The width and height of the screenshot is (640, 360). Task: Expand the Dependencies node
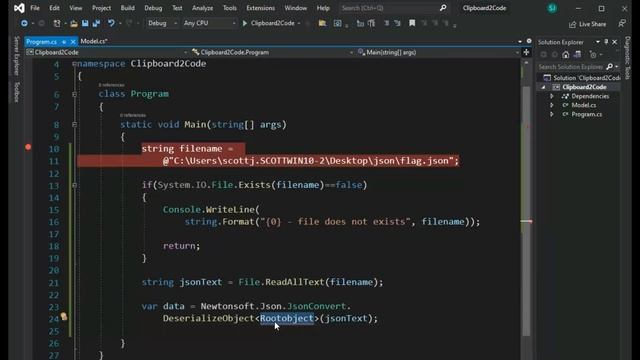(552, 96)
